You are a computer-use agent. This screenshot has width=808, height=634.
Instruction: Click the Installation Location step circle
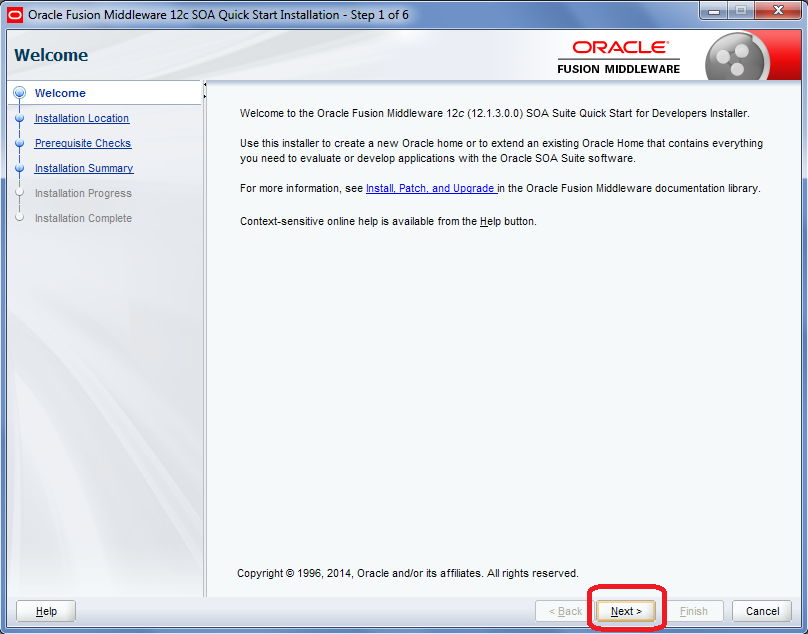pyautogui.click(x=19, y=118)
